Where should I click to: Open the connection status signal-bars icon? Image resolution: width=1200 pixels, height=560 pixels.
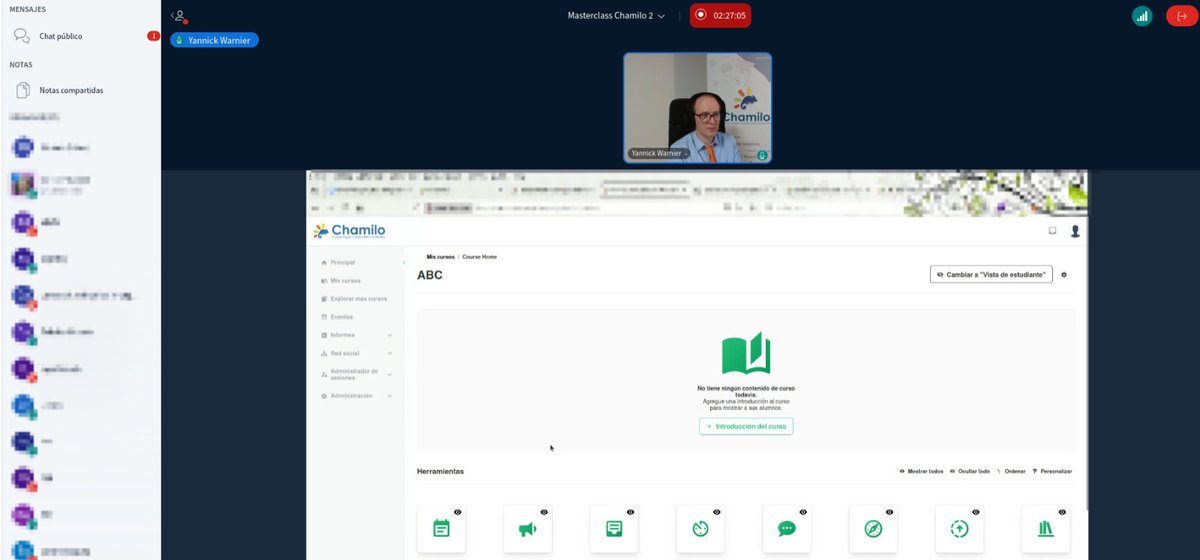[x=1142, y=16]
